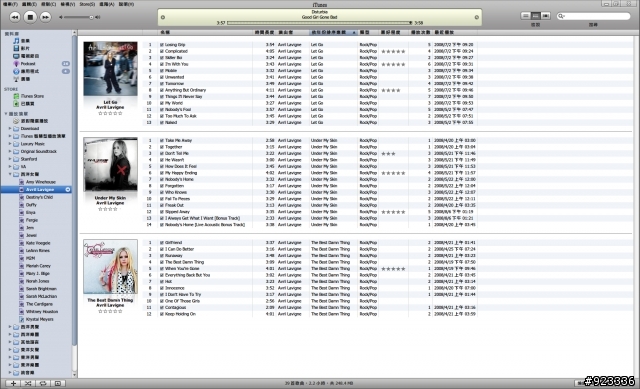The height and width of the screenshot is (389, 640).
Task: Click the right circle icon in the now-playing display
Action: [x=476, y=17]
